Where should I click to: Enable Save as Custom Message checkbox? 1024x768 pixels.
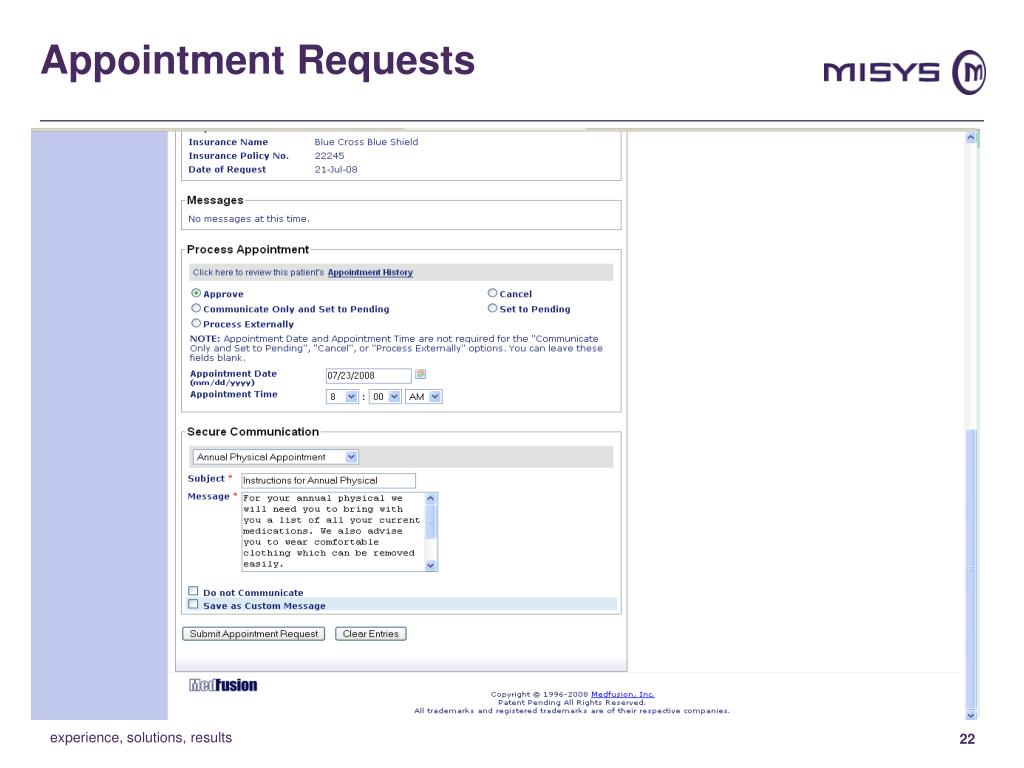click(193, 604)
